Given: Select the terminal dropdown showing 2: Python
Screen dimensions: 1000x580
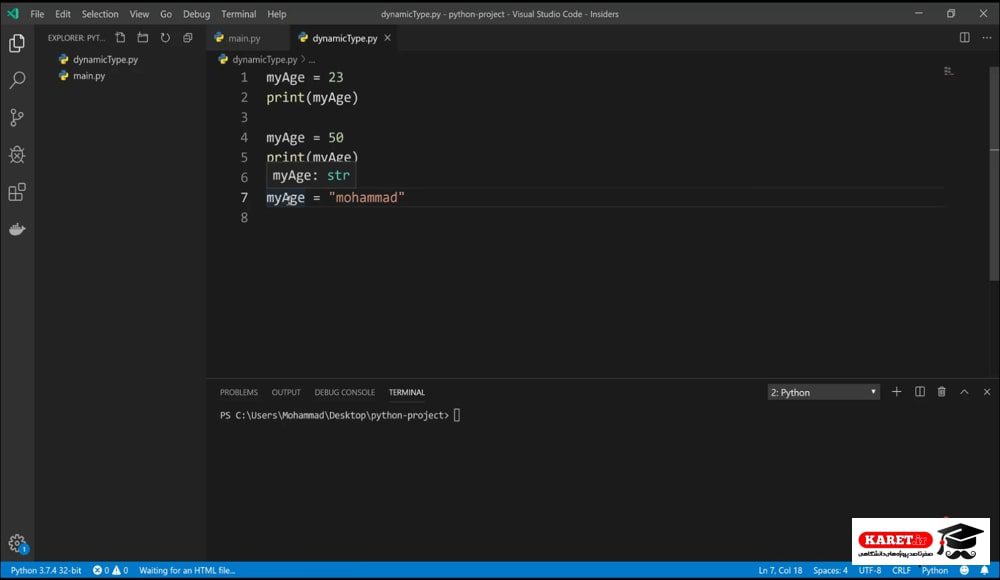Looking at the screenshot, I should [823, 392].
